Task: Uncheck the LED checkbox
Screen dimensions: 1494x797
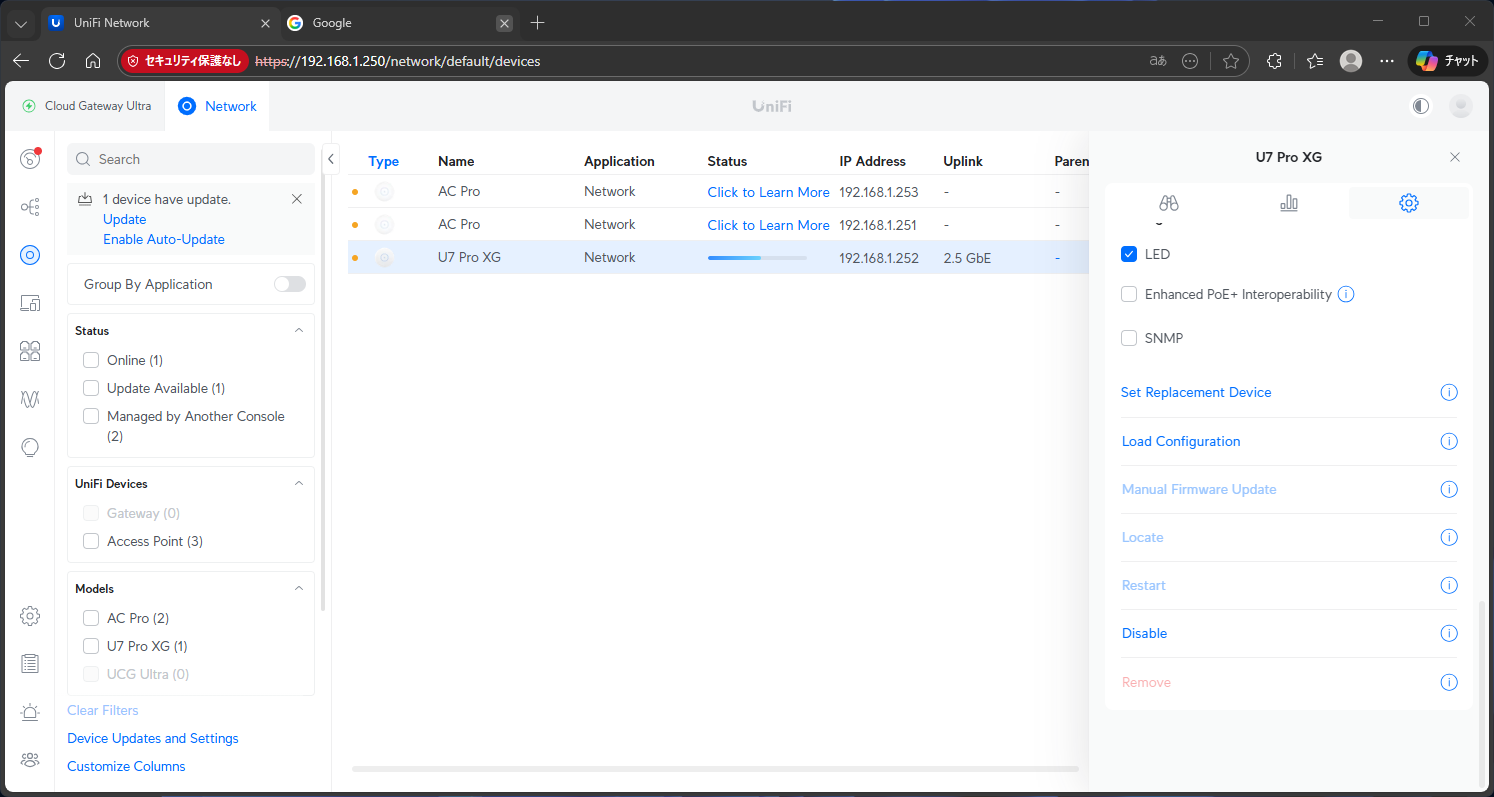Action: pos(1129,254)
